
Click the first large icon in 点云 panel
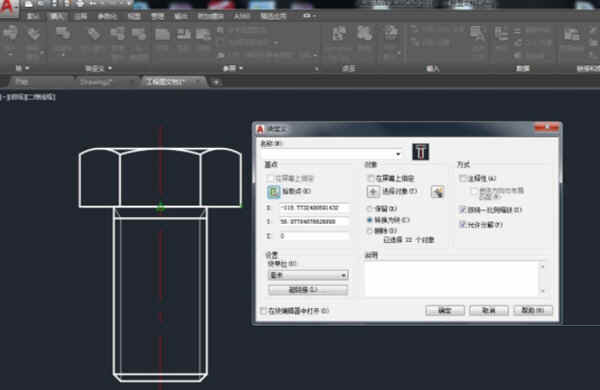click(x=338, y=34)
